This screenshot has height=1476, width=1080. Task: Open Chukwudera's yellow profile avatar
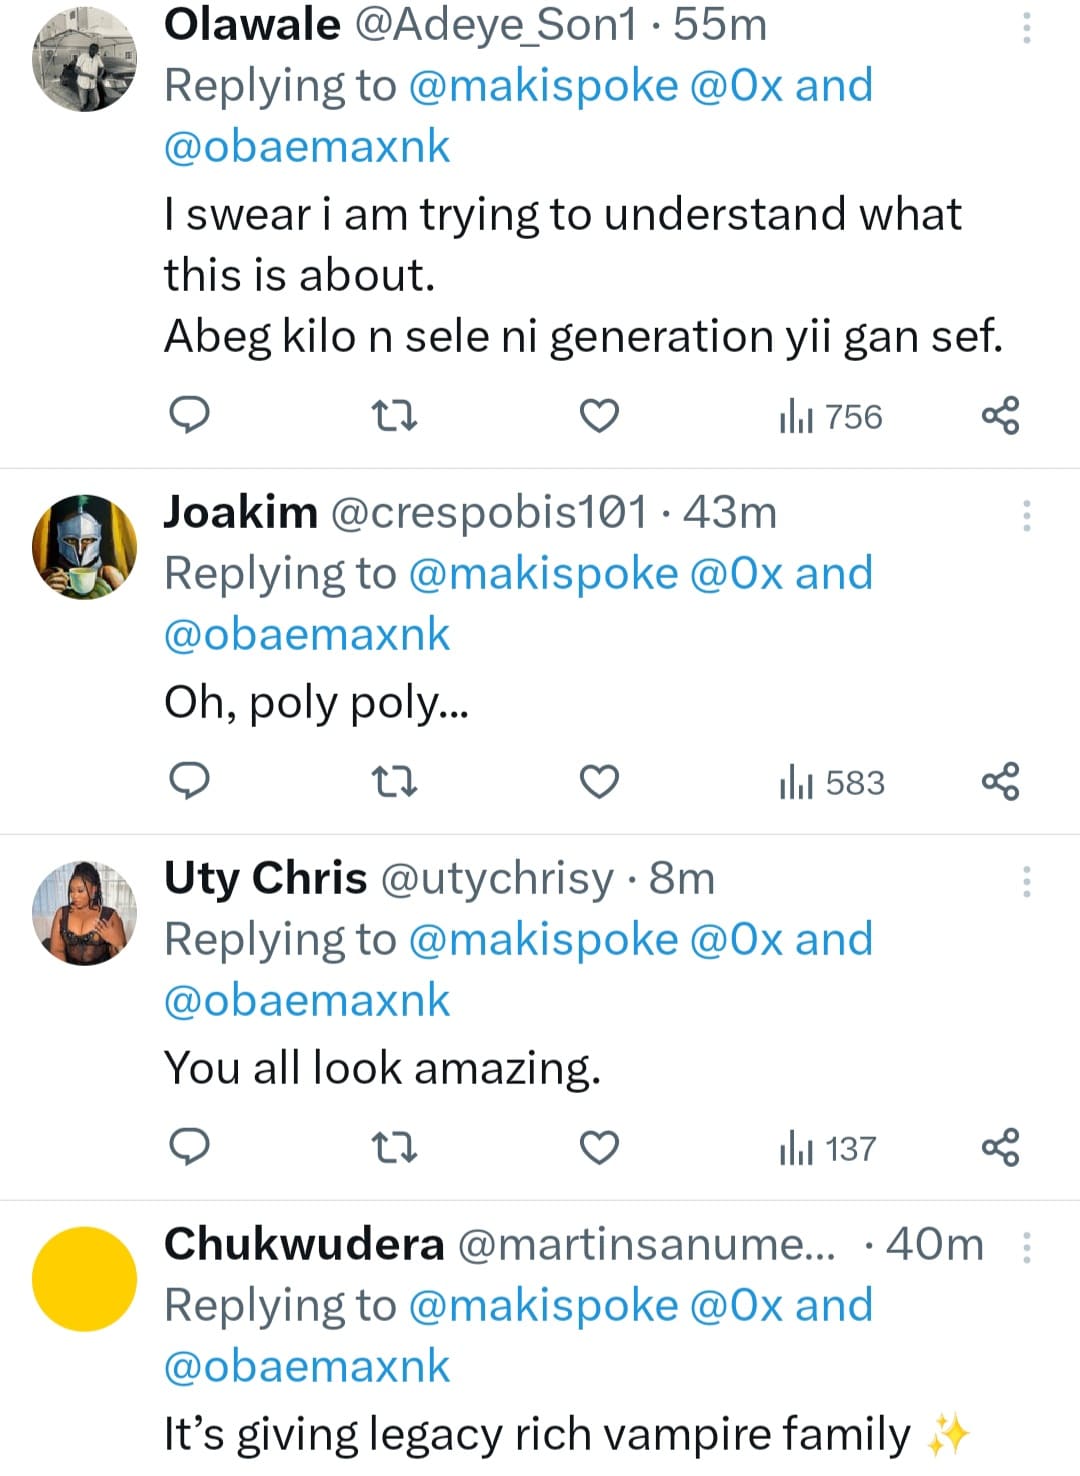click(84, 1279)
